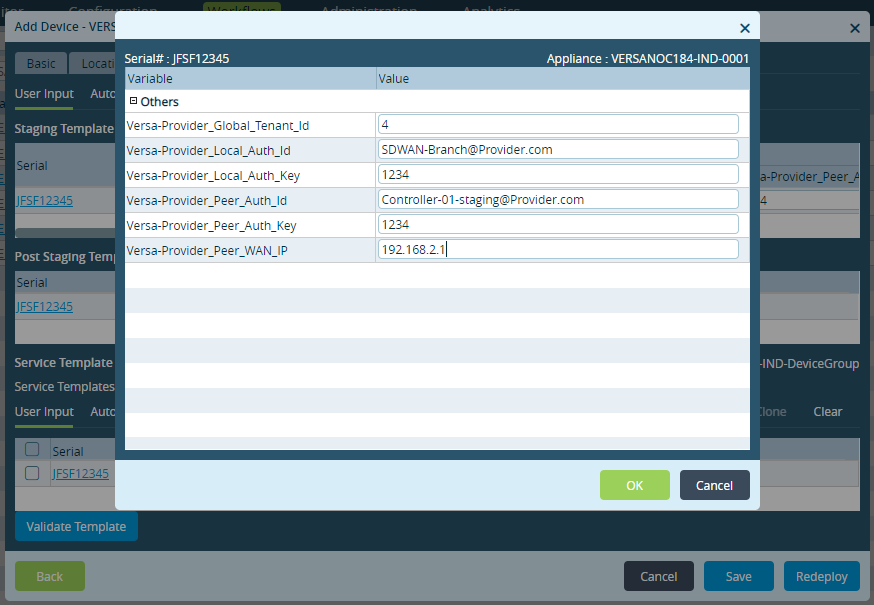Click the Versa-Provider_Local_Auth_Id variable label

click(x=208, y=151)
